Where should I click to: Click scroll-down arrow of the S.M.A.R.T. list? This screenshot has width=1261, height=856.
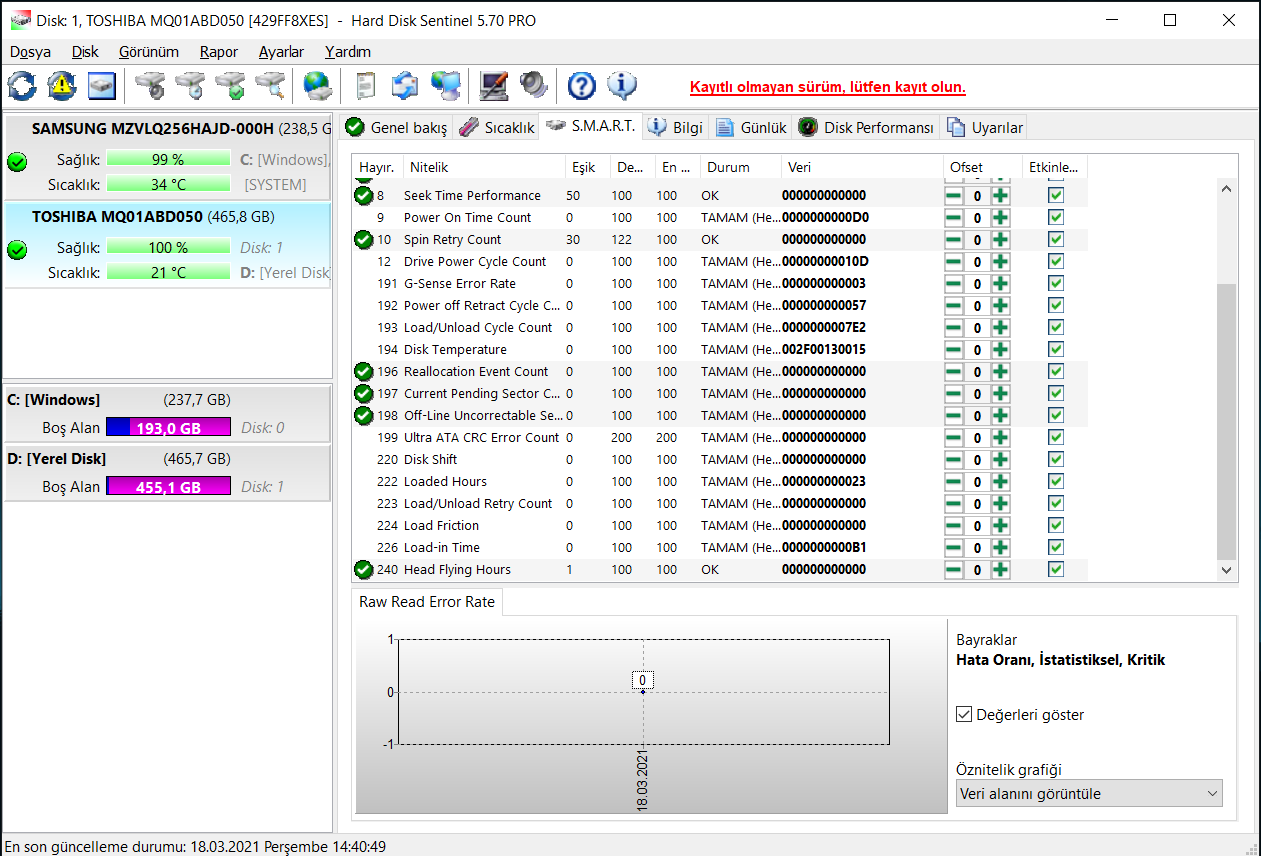(1226, 570)
